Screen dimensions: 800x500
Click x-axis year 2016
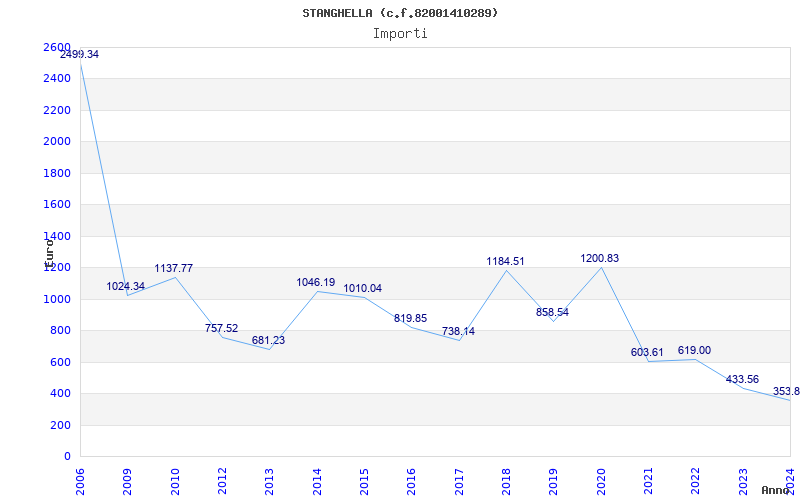(x=411, y=481)
